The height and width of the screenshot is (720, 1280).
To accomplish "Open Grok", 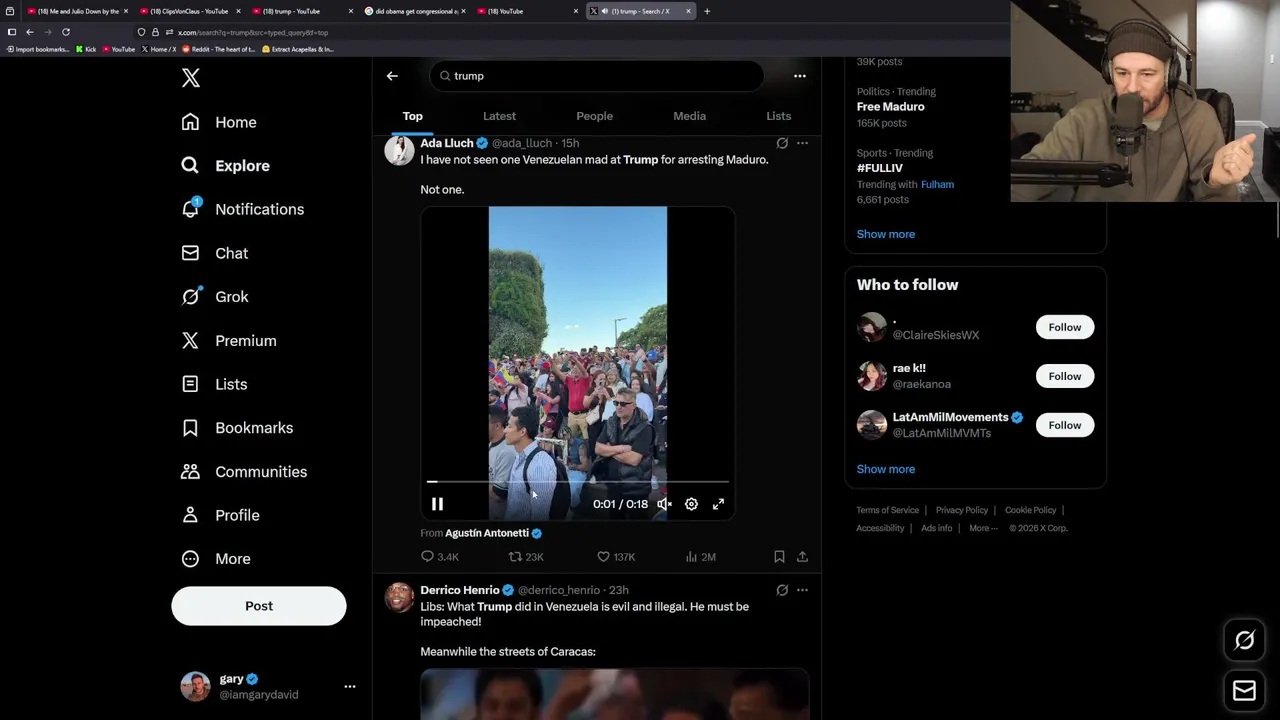I will tap(214, 297).
